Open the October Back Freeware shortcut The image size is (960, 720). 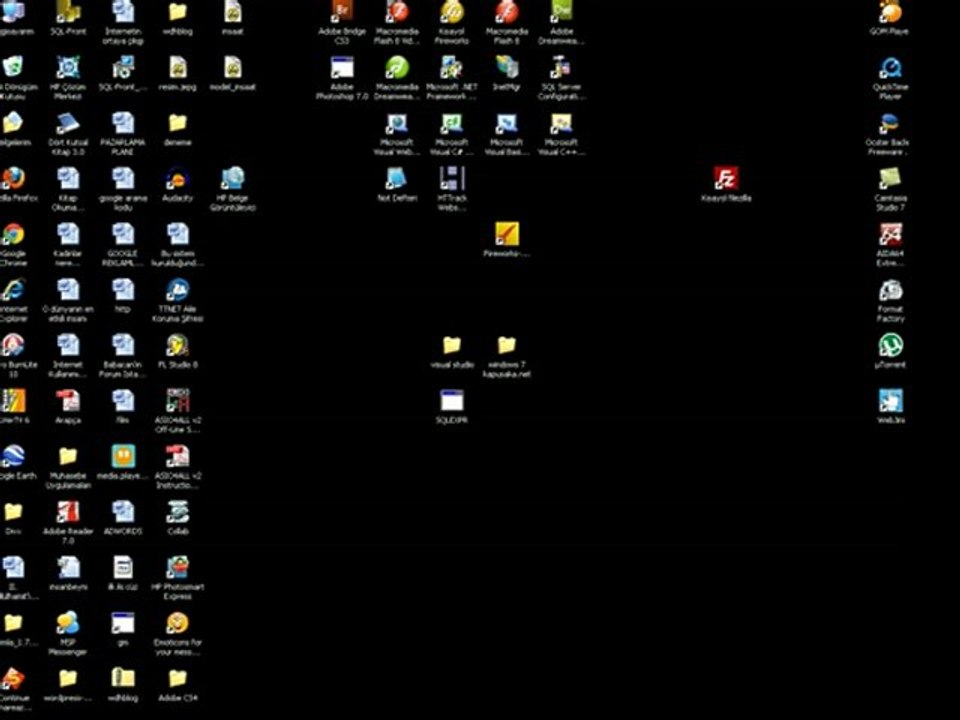890,123
